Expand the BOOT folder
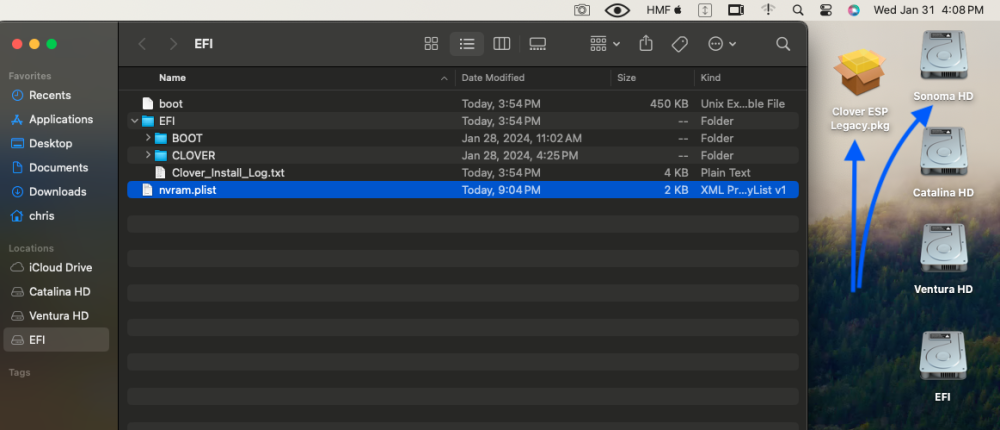Screen dimensions: 1000x430 pos(148,138)
